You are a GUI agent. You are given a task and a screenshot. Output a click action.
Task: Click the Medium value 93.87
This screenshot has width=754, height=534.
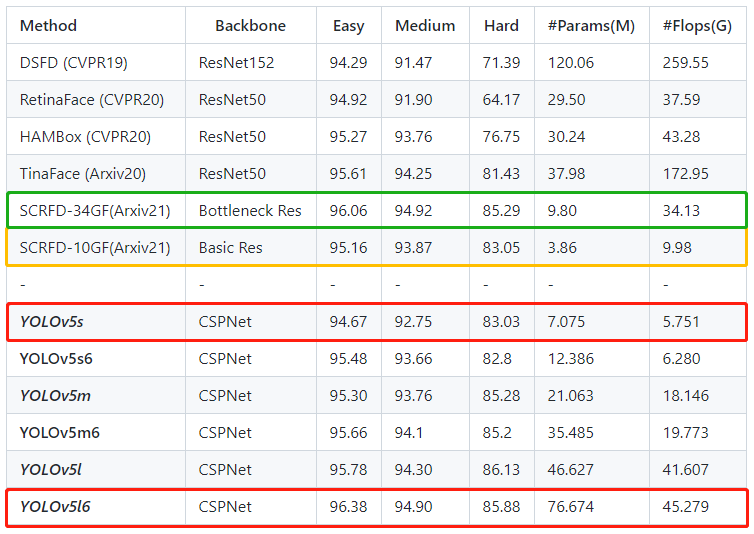click(414, 248)
